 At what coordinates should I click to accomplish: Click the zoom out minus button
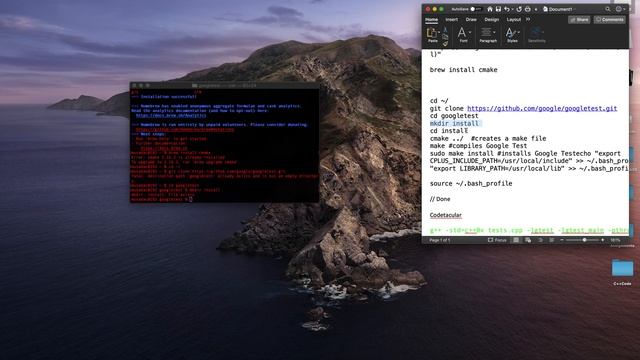point(562,240)
